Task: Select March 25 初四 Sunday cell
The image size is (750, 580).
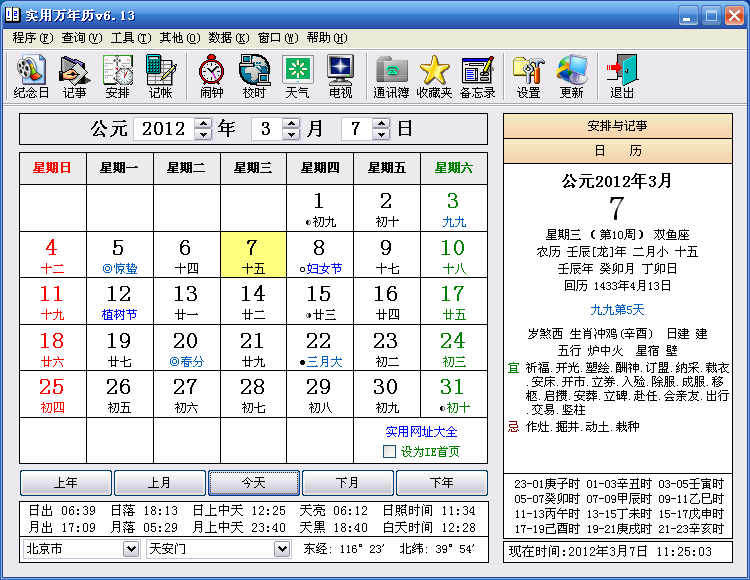Action: [53, 394]
